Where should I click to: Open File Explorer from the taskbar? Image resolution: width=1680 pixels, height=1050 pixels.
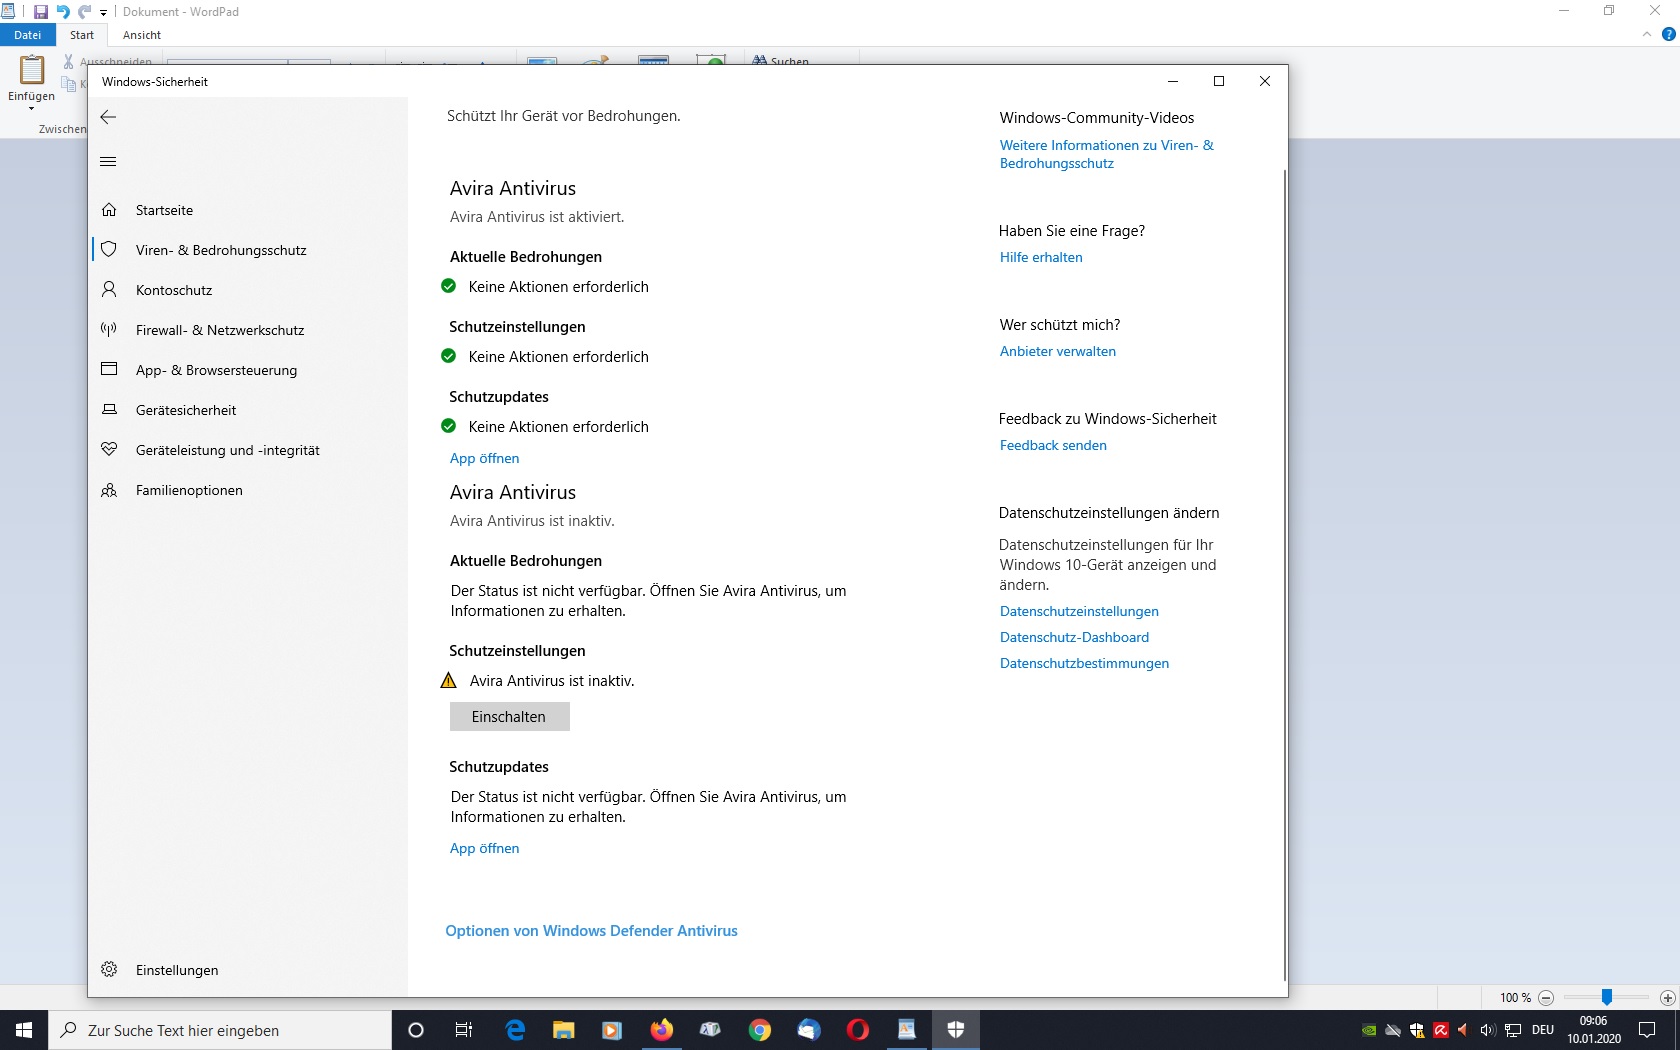[564, 1030]
